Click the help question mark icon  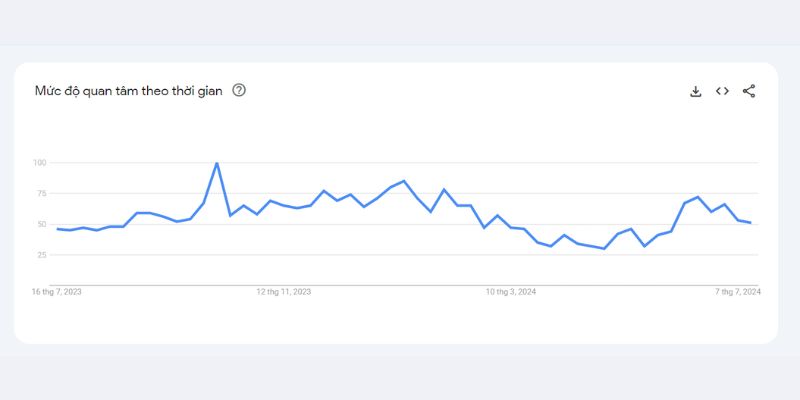(239, 90)
